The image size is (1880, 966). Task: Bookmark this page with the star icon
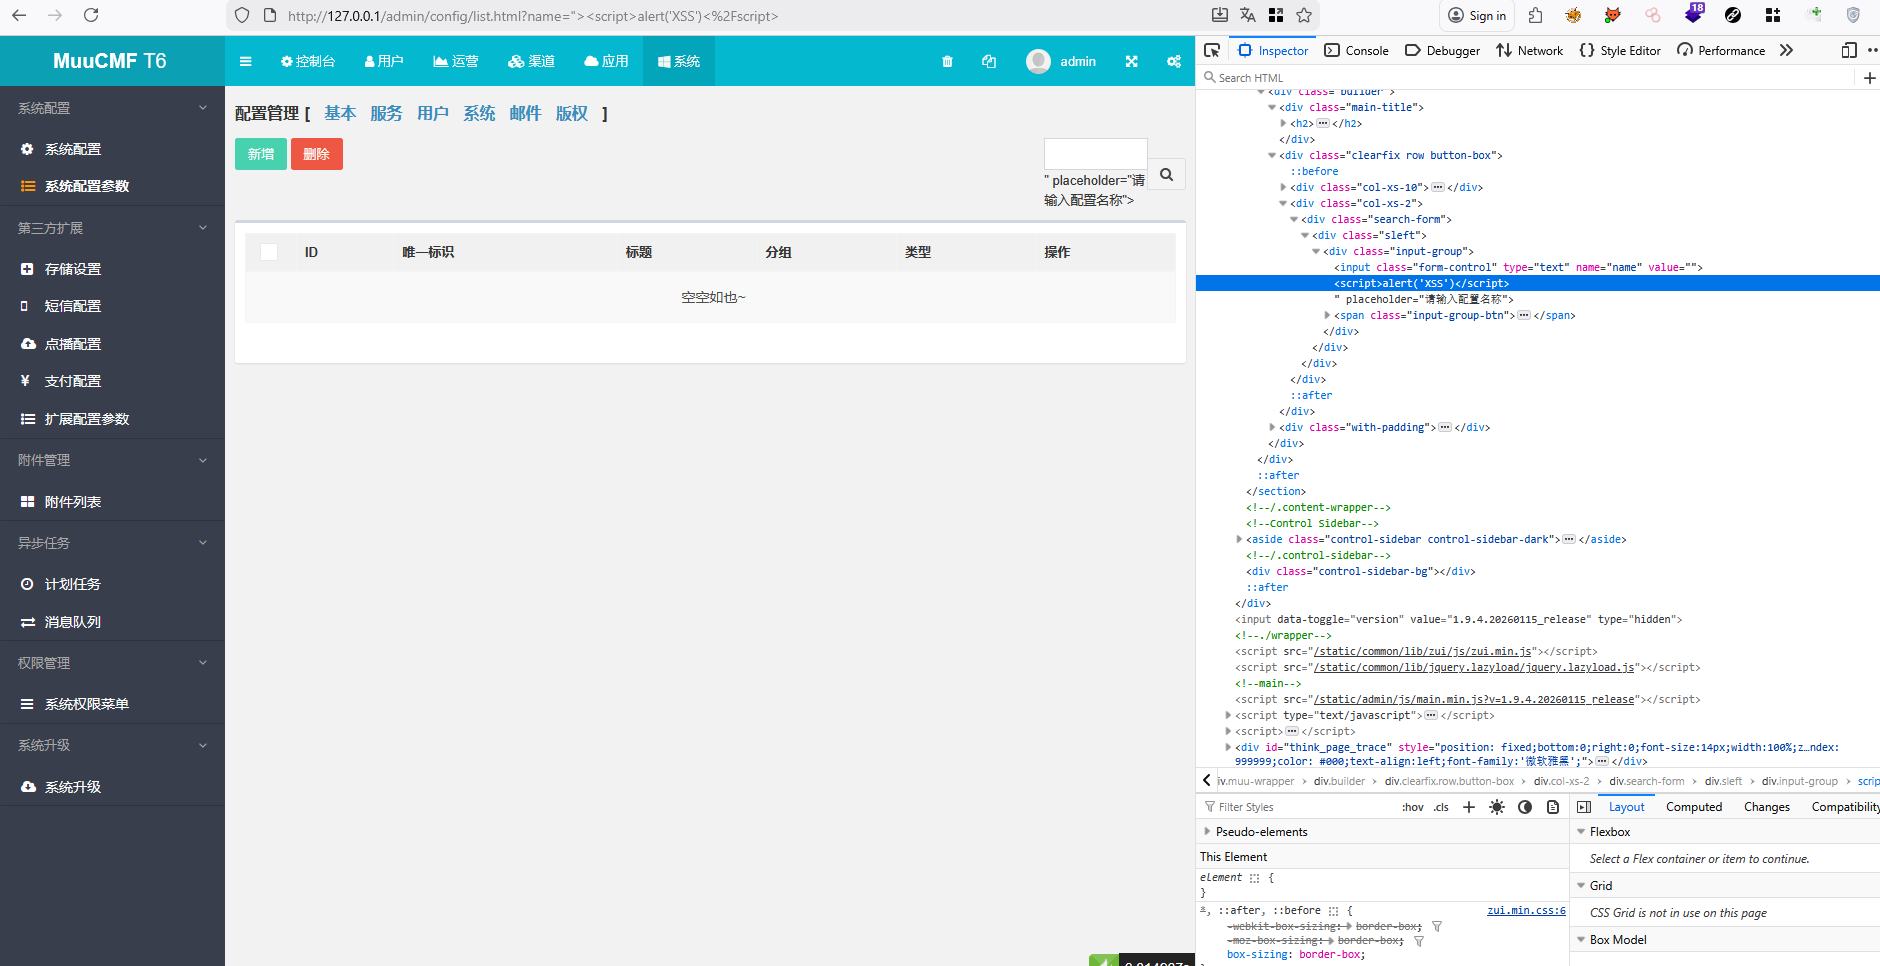1304,16
